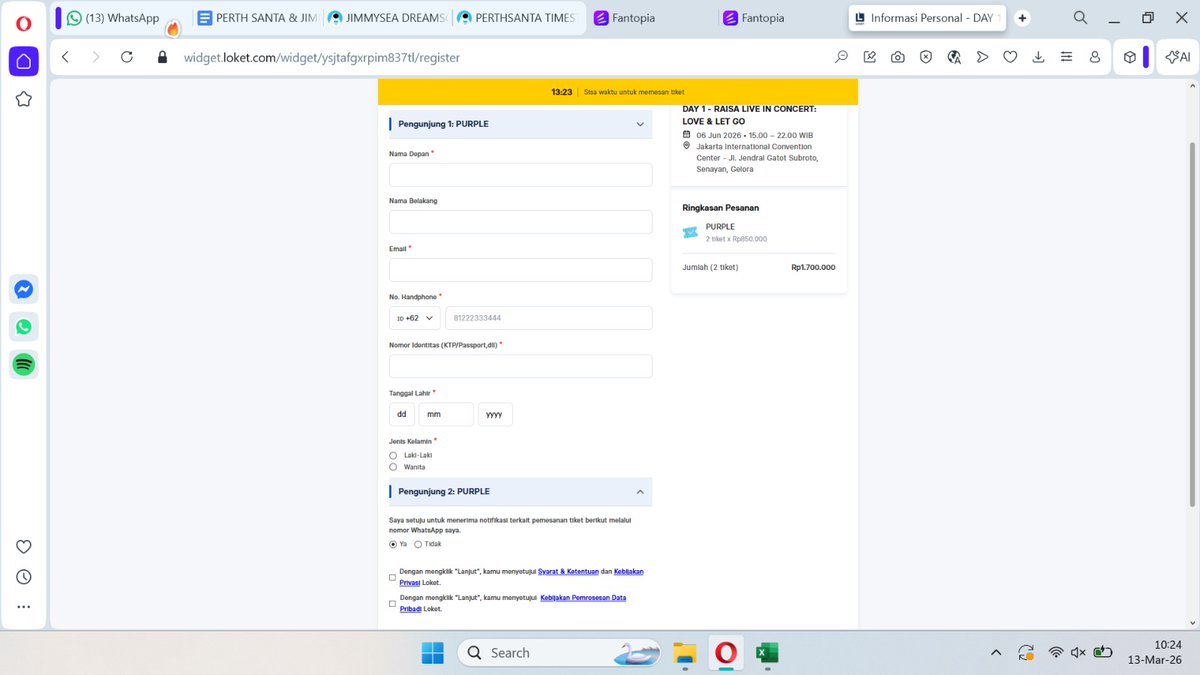The height and width of the screenshot is (675, 1200).
Task: Click the Nama Belakang input field
Action: 520,222
